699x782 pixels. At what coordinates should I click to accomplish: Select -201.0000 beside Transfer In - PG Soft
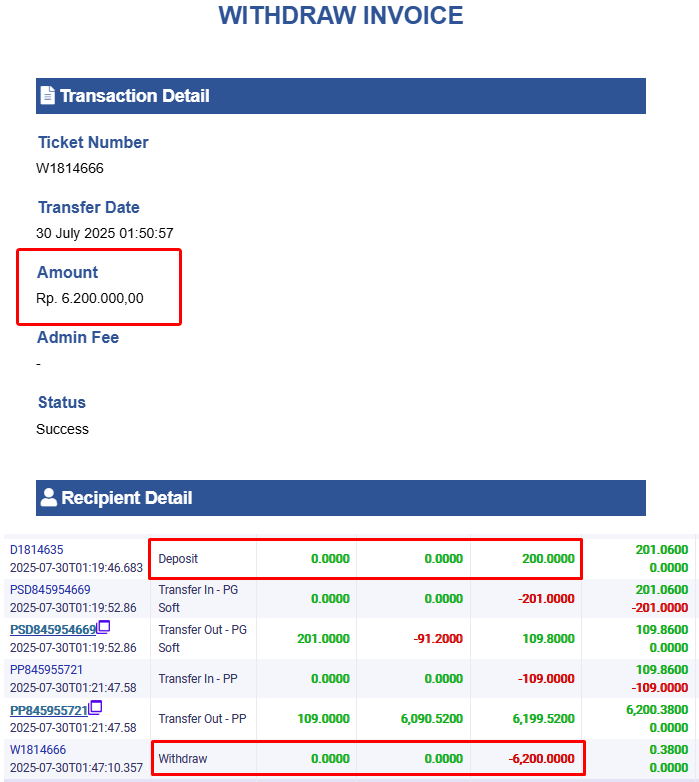[546, 598]
